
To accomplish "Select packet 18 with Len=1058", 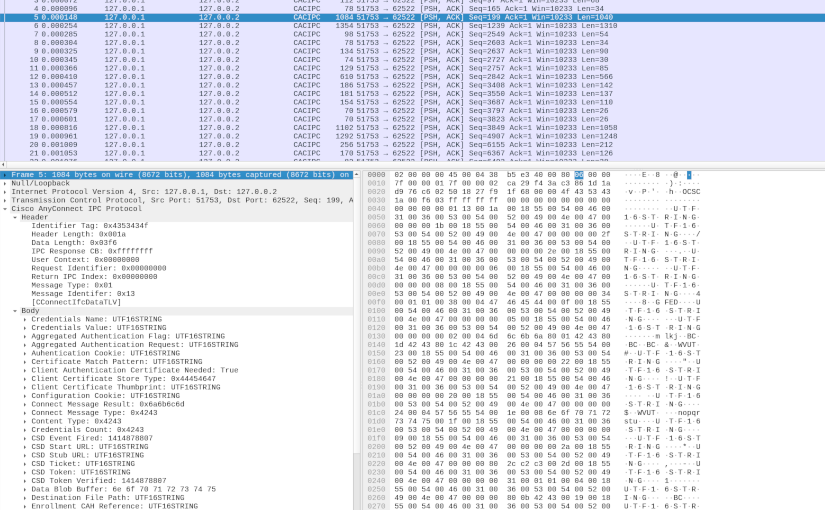I will point(412,128).
